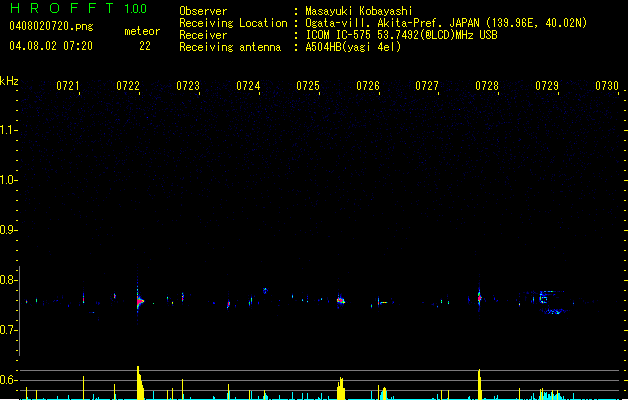
Task: Click the 0729 time marker
Action: 547,85
